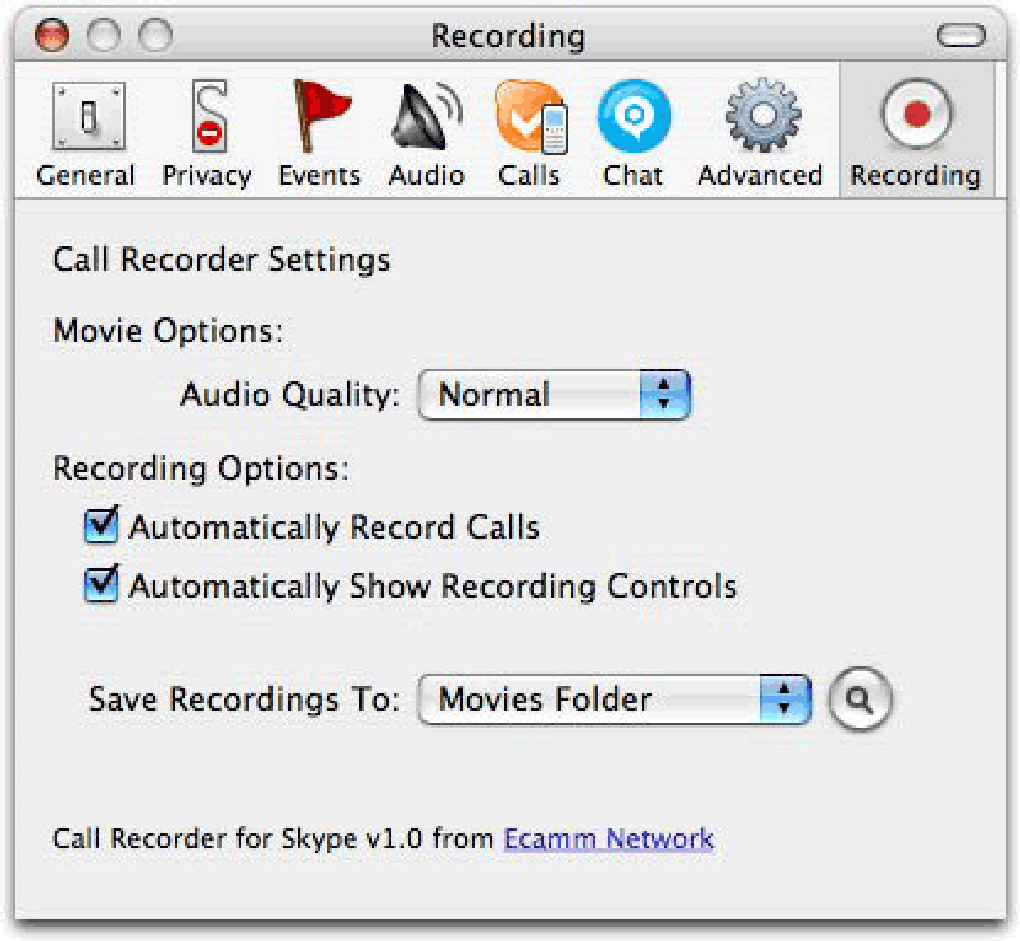
Task: Minimize the Recording window
Action: (104, 37)
